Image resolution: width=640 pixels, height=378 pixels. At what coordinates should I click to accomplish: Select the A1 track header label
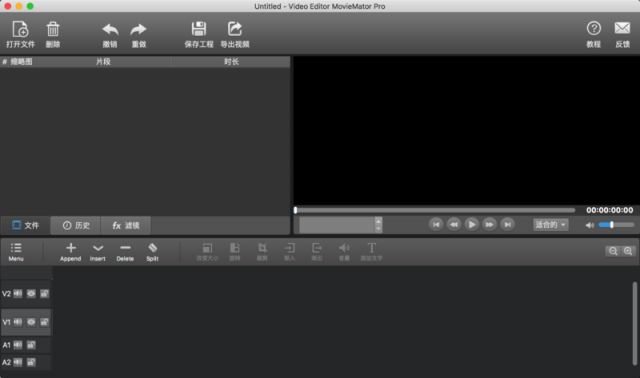(x=6, y=345)
